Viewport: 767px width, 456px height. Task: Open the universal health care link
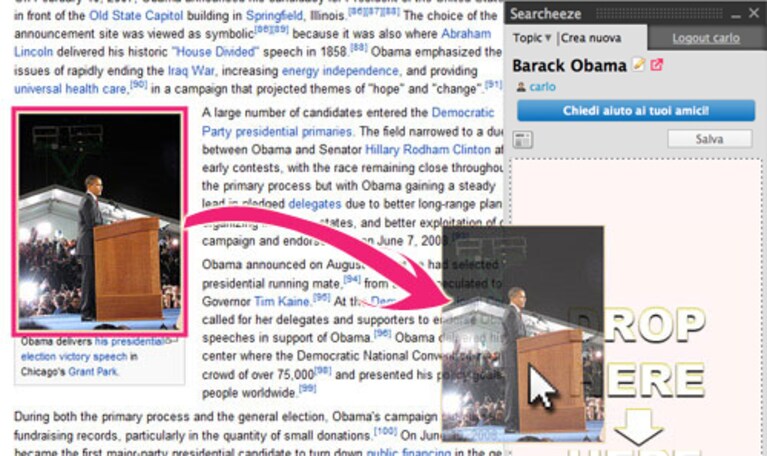70,89
